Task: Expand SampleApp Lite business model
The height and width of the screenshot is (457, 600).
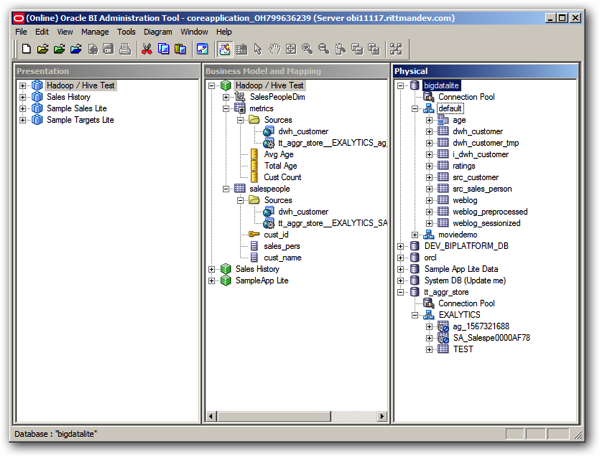Action: click(x=211, y=281)
